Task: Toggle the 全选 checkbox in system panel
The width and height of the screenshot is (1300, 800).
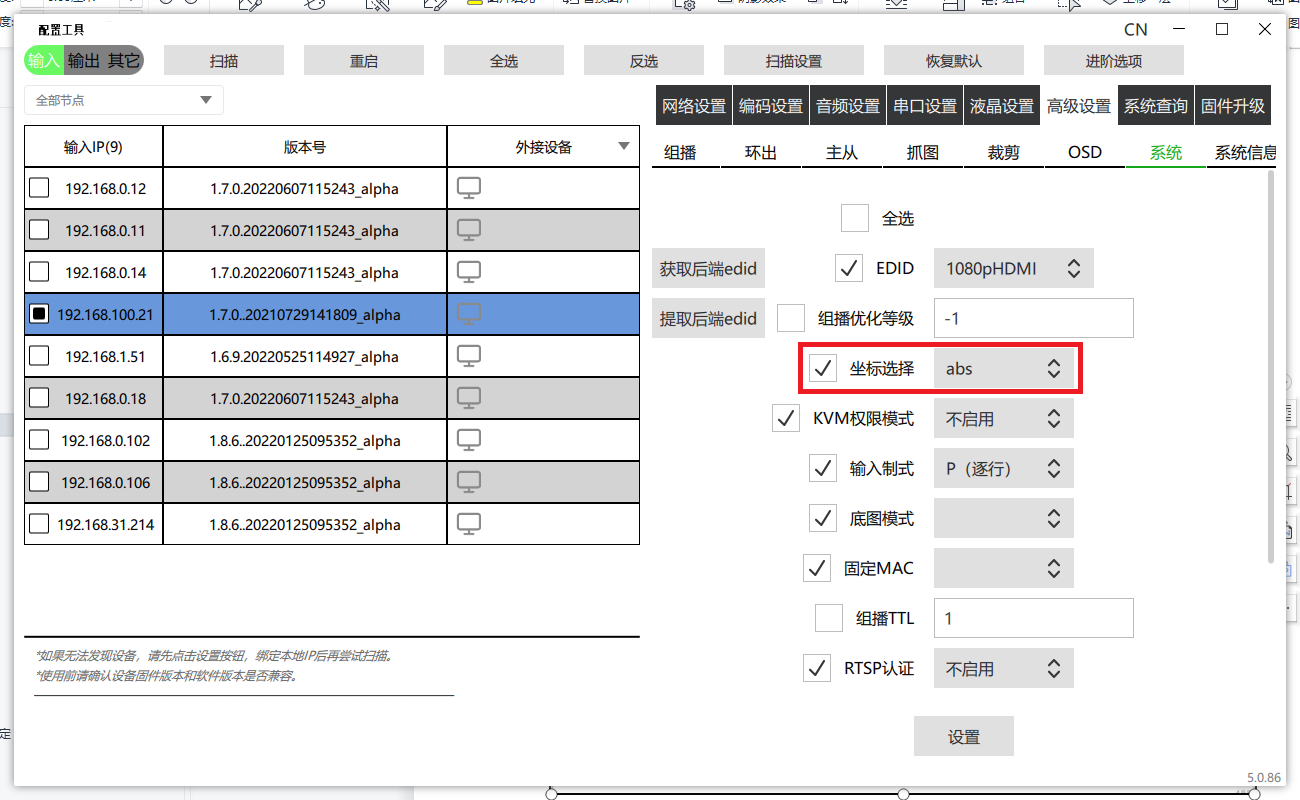Action: 855,218
